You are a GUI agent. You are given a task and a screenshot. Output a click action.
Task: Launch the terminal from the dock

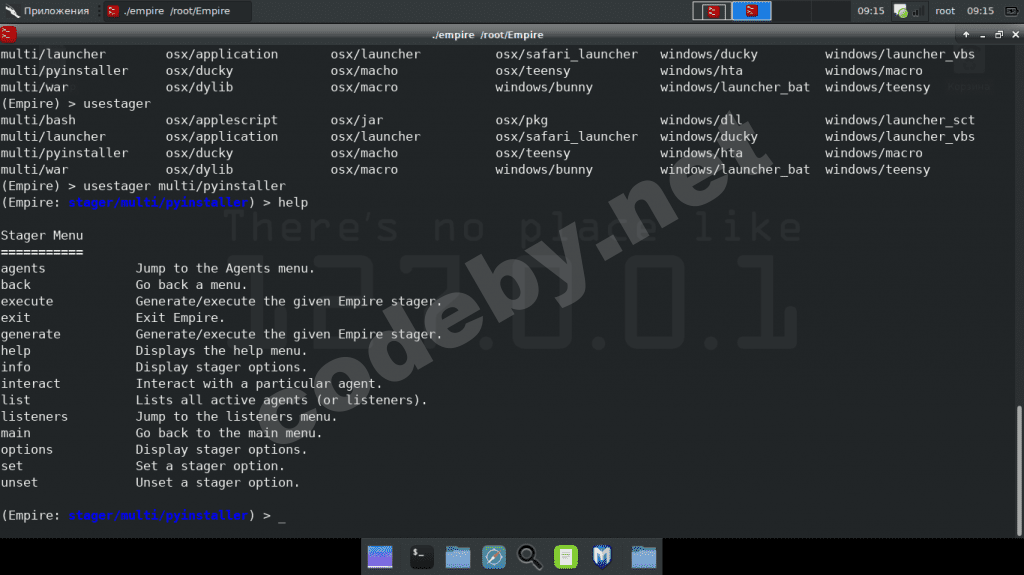(x=421, y=557)
